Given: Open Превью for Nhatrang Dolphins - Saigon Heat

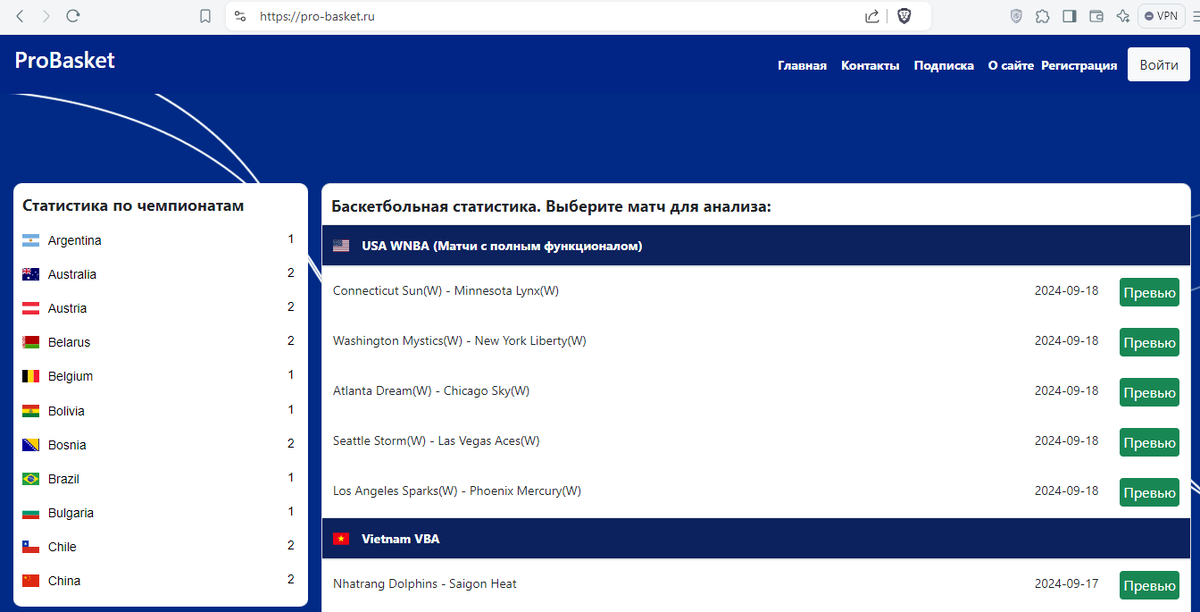Looking at the screenshot, I should click(x=1149, y=585).
